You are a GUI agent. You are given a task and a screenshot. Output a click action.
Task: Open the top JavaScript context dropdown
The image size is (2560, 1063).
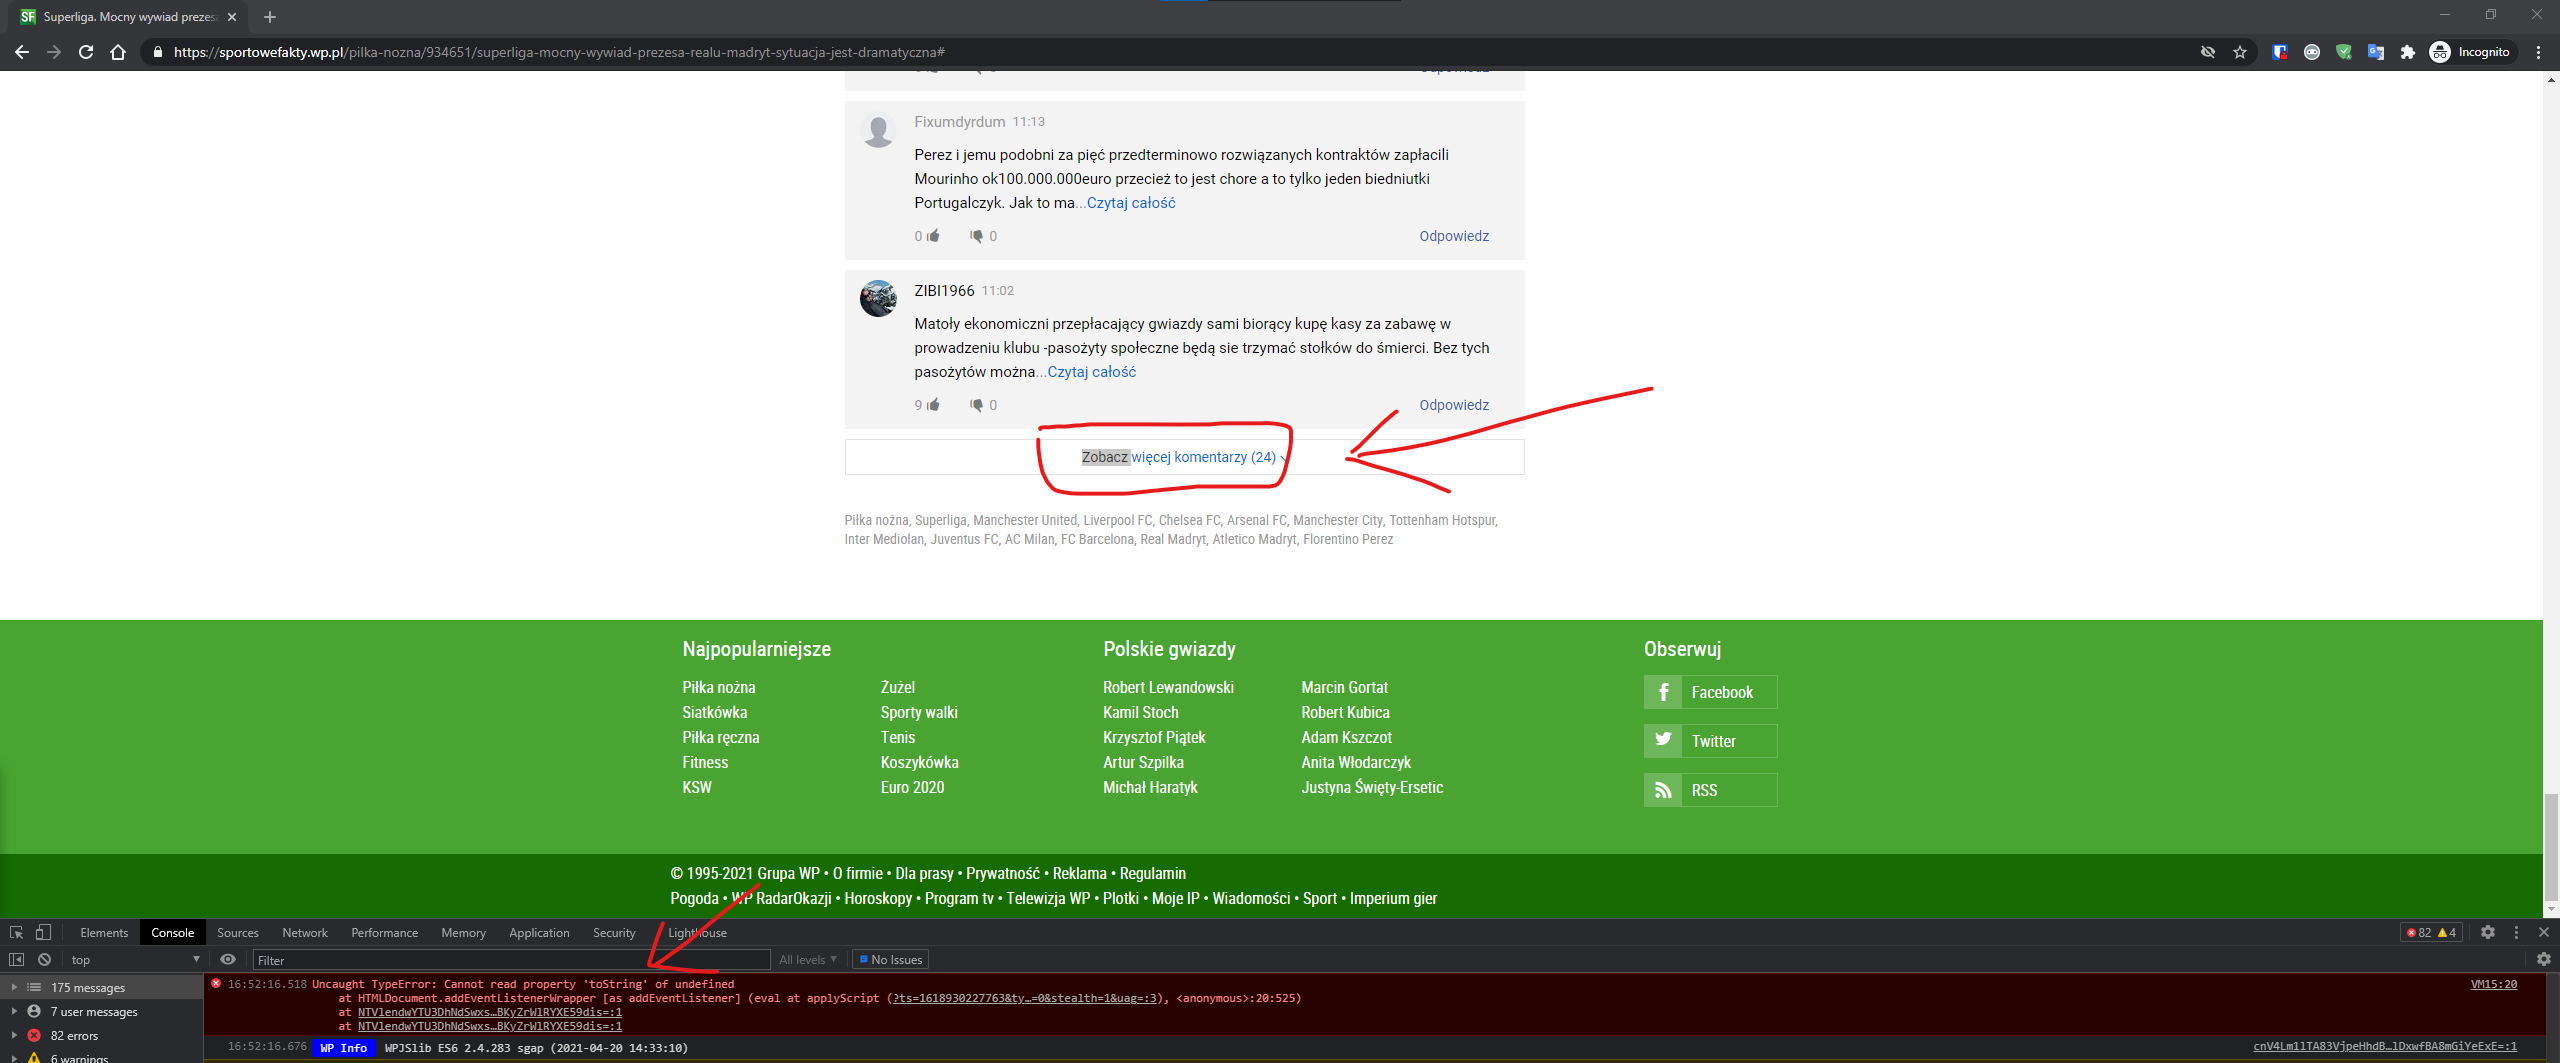(x=135, y=959)
